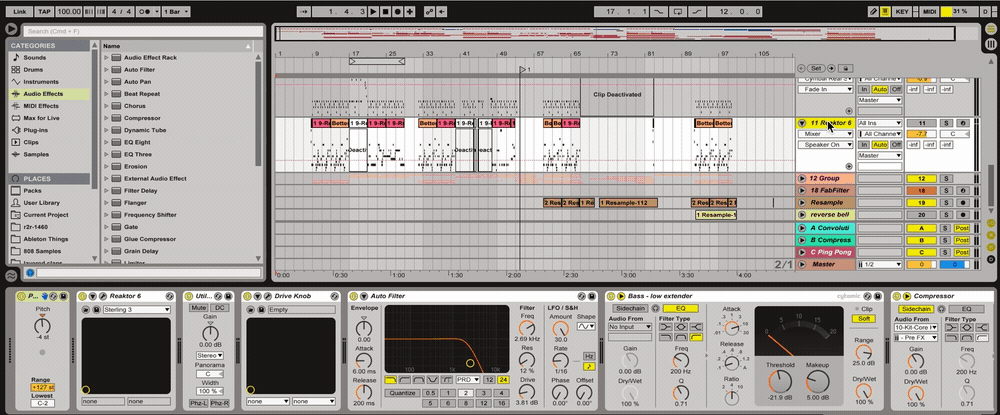Viewport: 1000px width, 415px height.
Task: Select the 1 Resample-112 clip
Action: (x=628, y=203)
